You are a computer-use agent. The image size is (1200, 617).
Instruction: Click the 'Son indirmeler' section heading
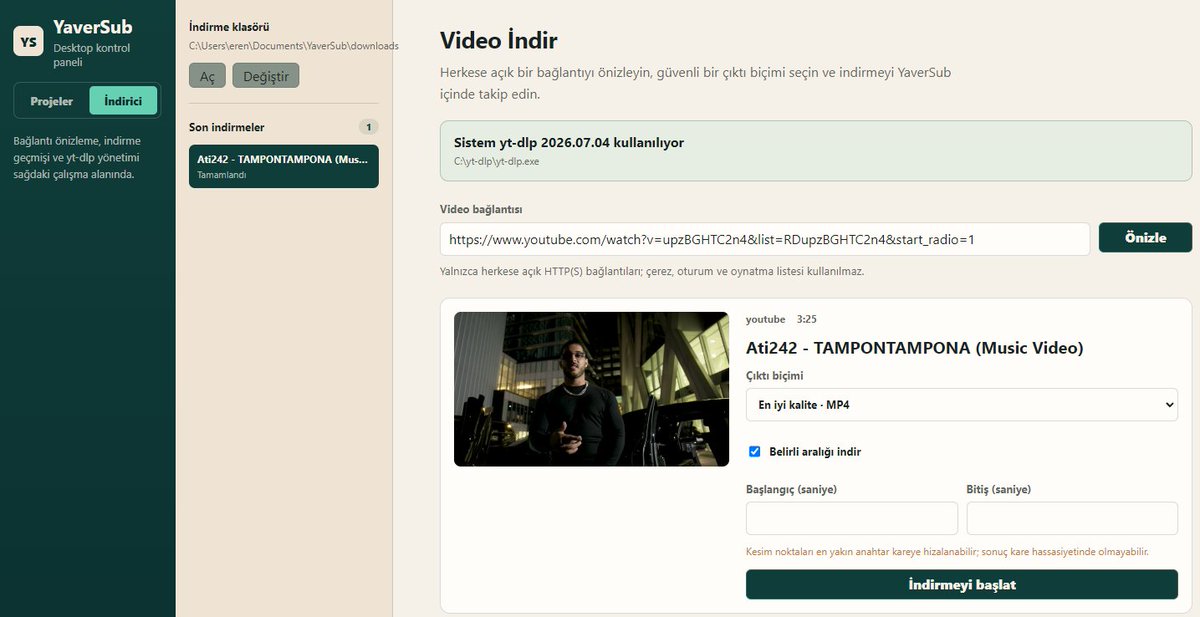[x=227, y=128]
